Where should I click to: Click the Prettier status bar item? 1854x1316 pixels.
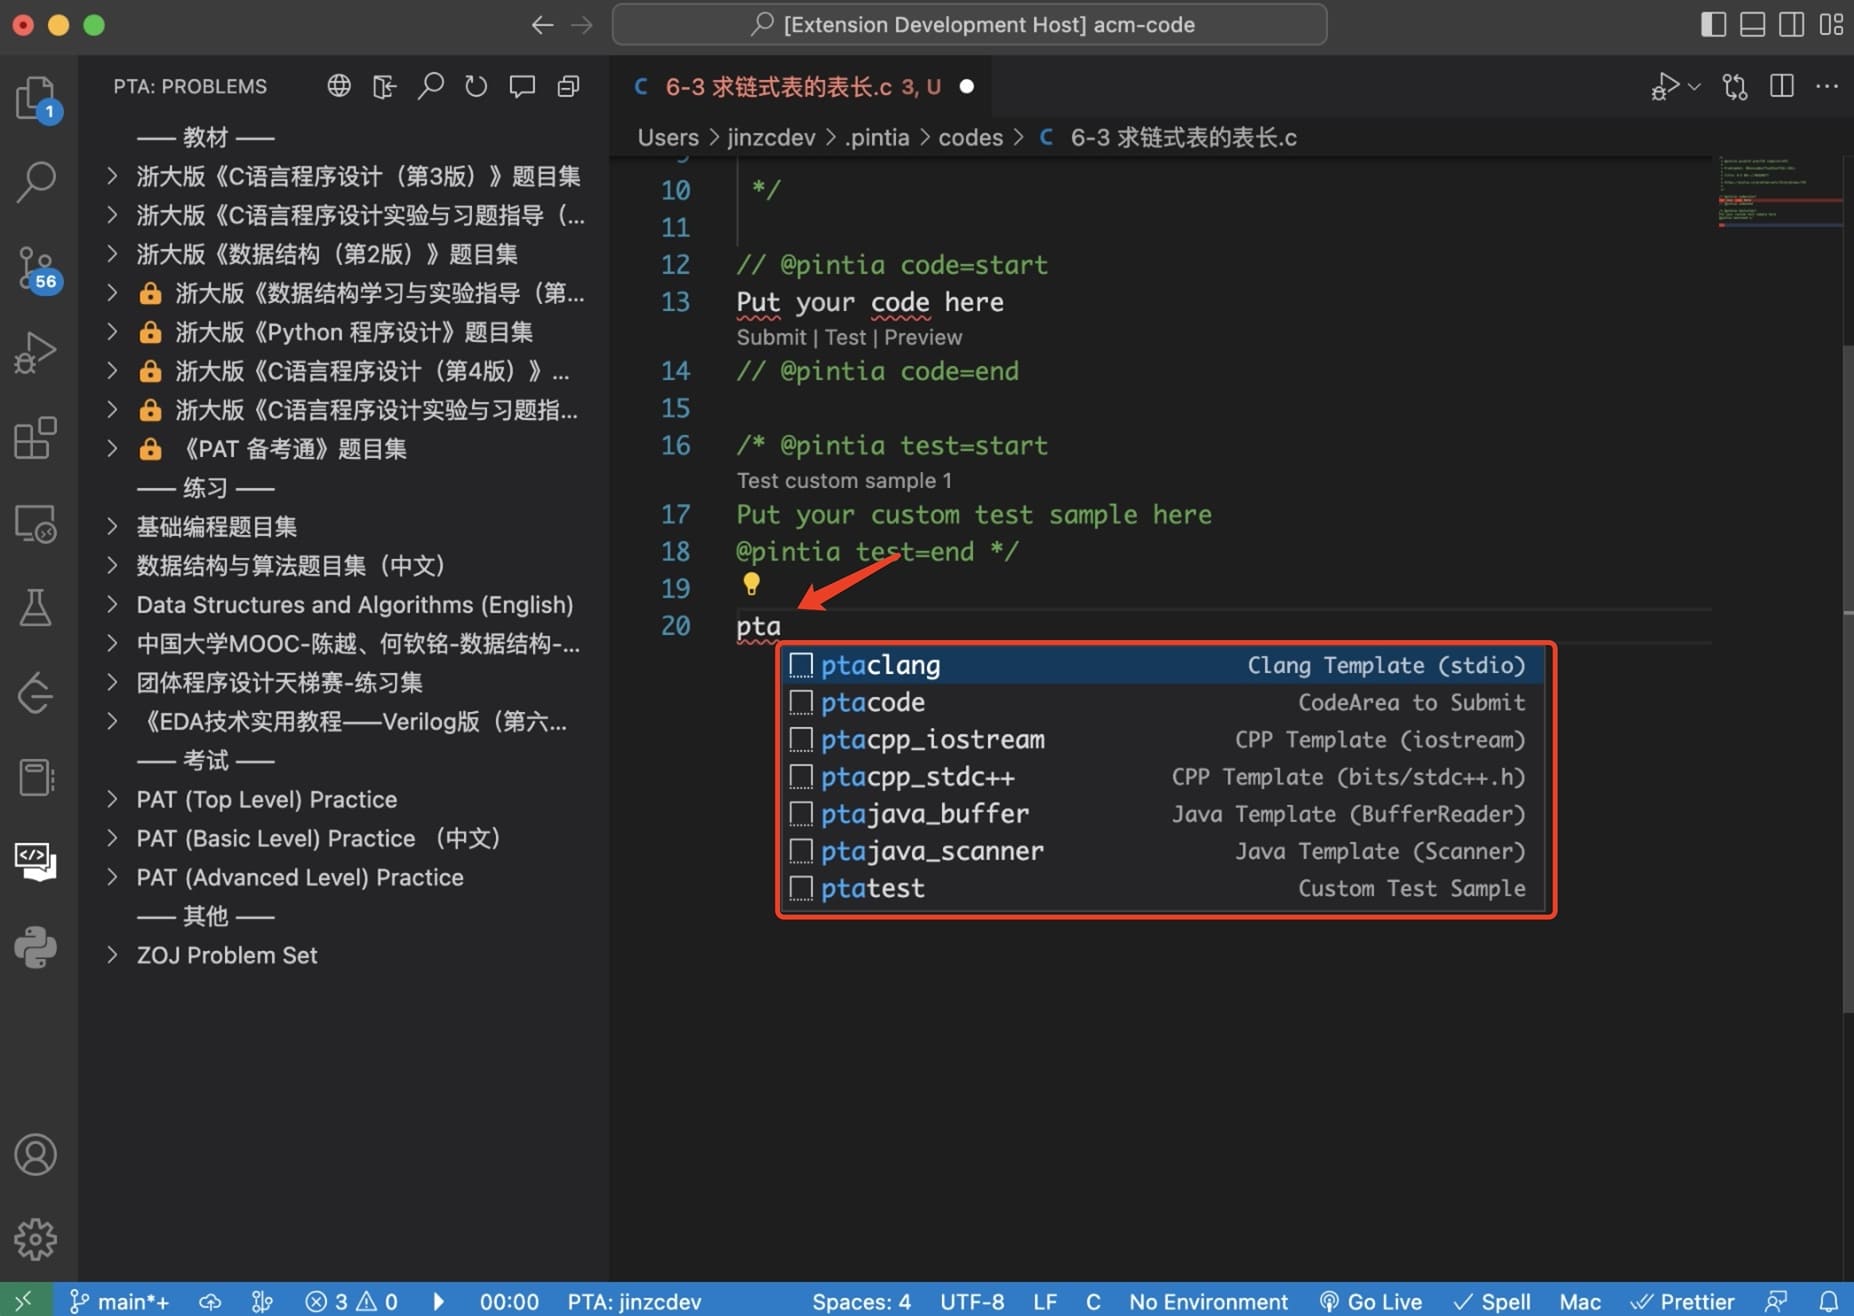[x=1682, y=1301]
